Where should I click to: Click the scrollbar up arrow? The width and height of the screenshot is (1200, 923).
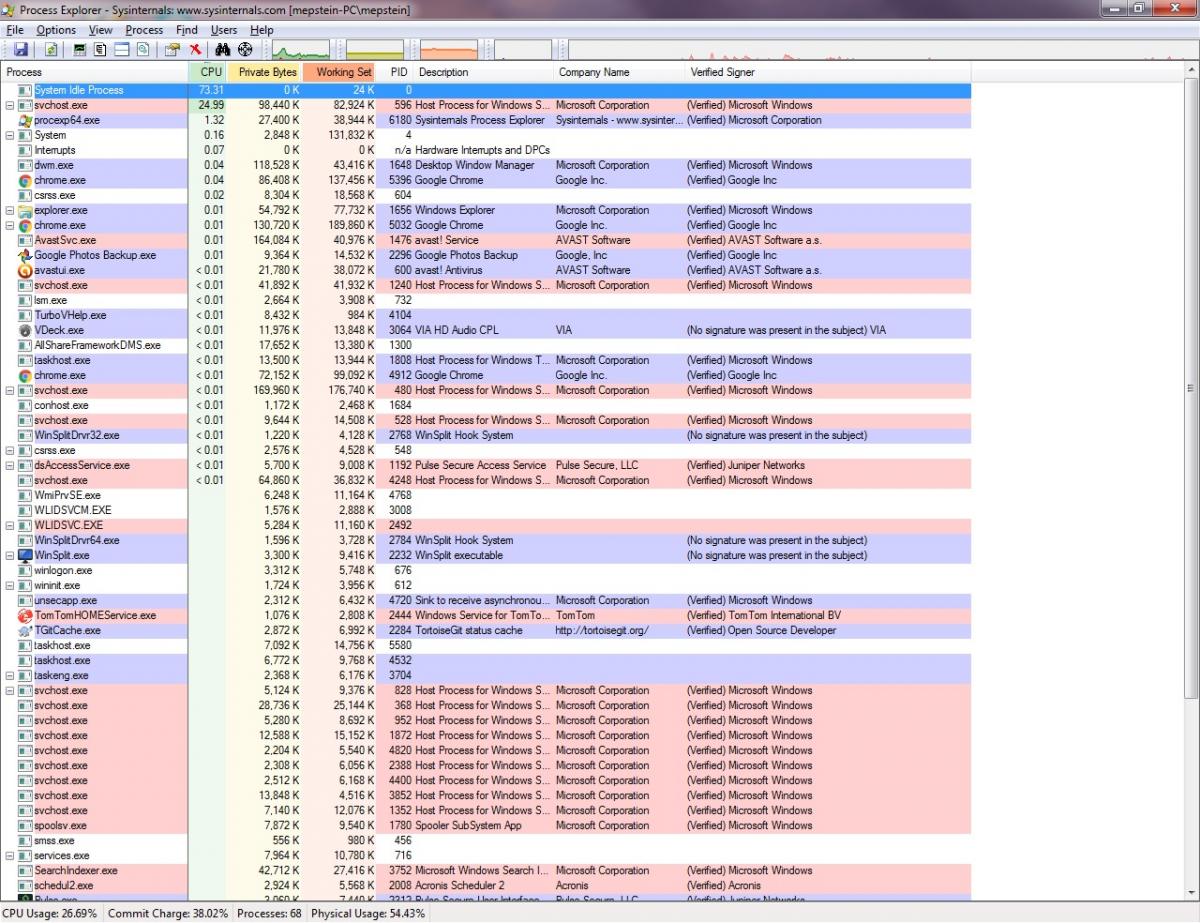coord(1191,71)
